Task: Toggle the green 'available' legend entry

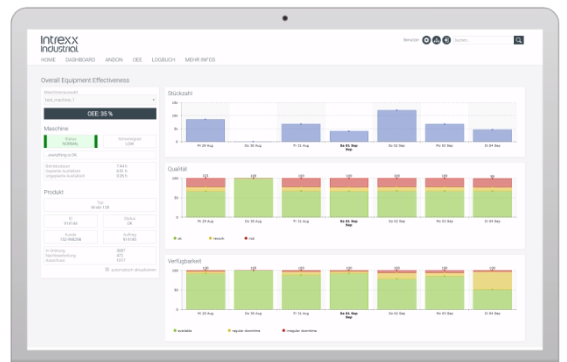Action: [183, 331]
